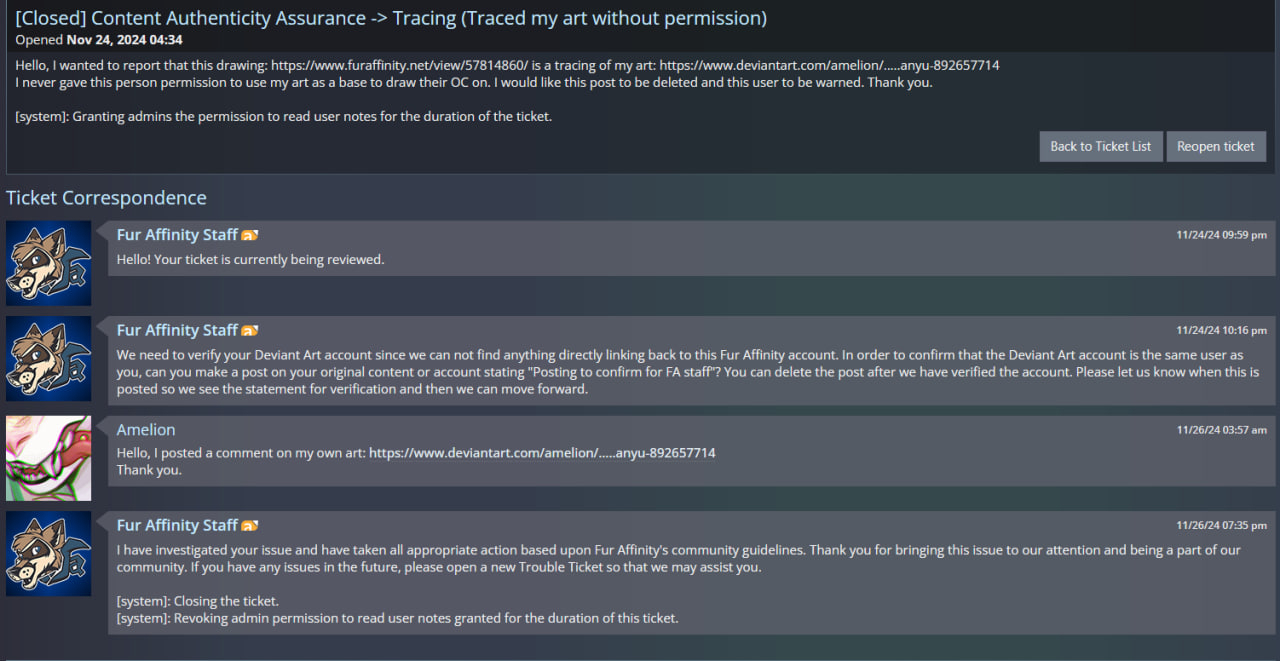Click staff avatar on the 10:16 pm message
This screenshot has height=661, width=1280.
coord(48,359)
